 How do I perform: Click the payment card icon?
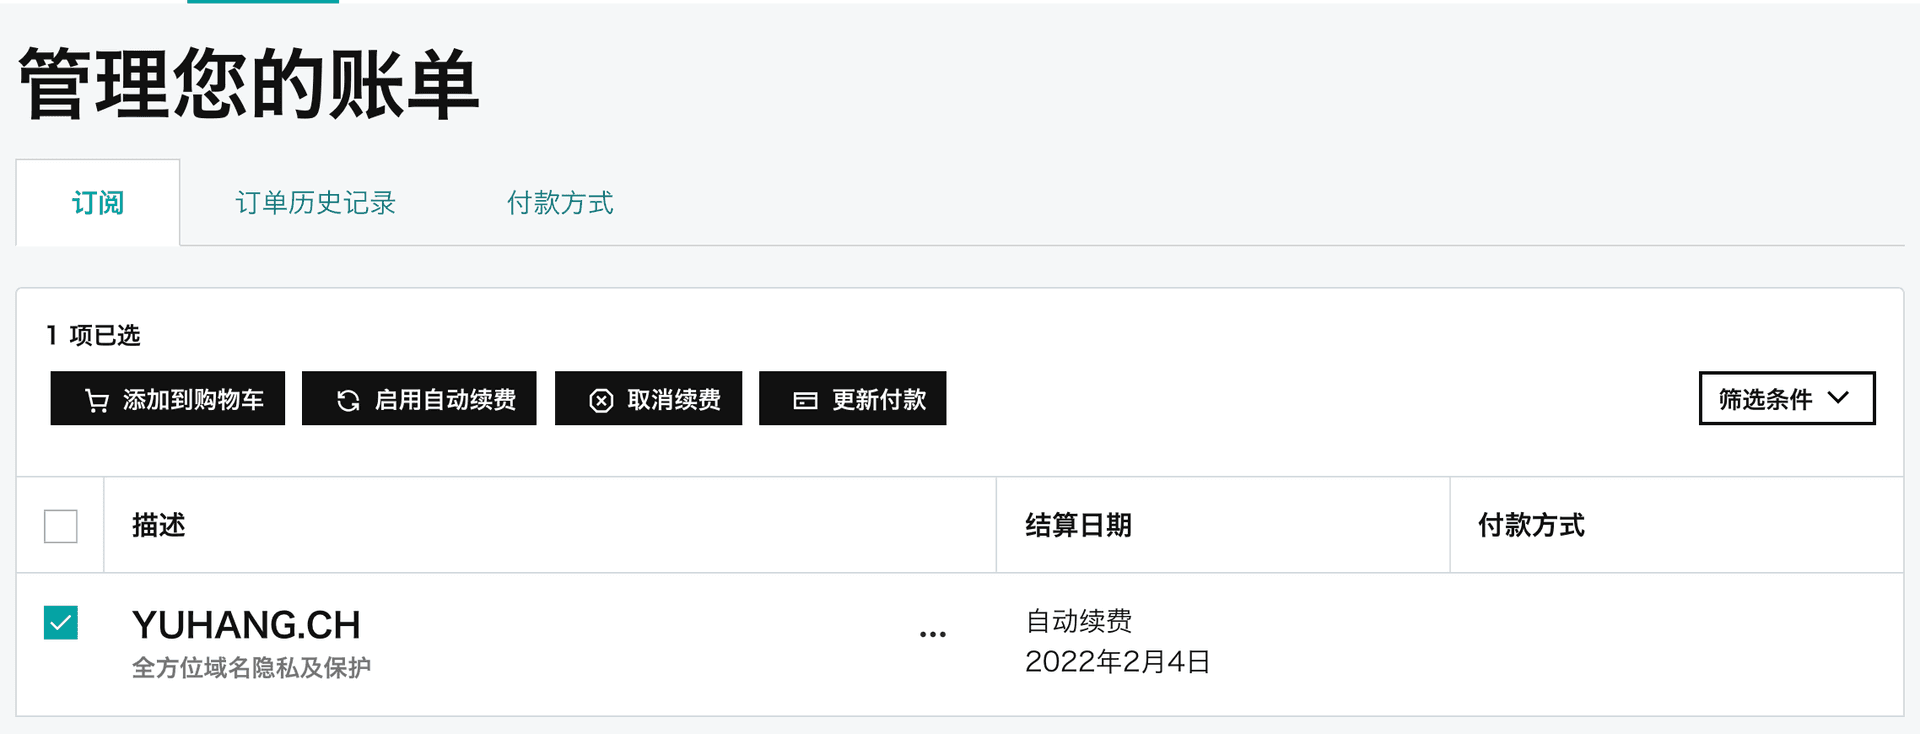pos(805,401)
